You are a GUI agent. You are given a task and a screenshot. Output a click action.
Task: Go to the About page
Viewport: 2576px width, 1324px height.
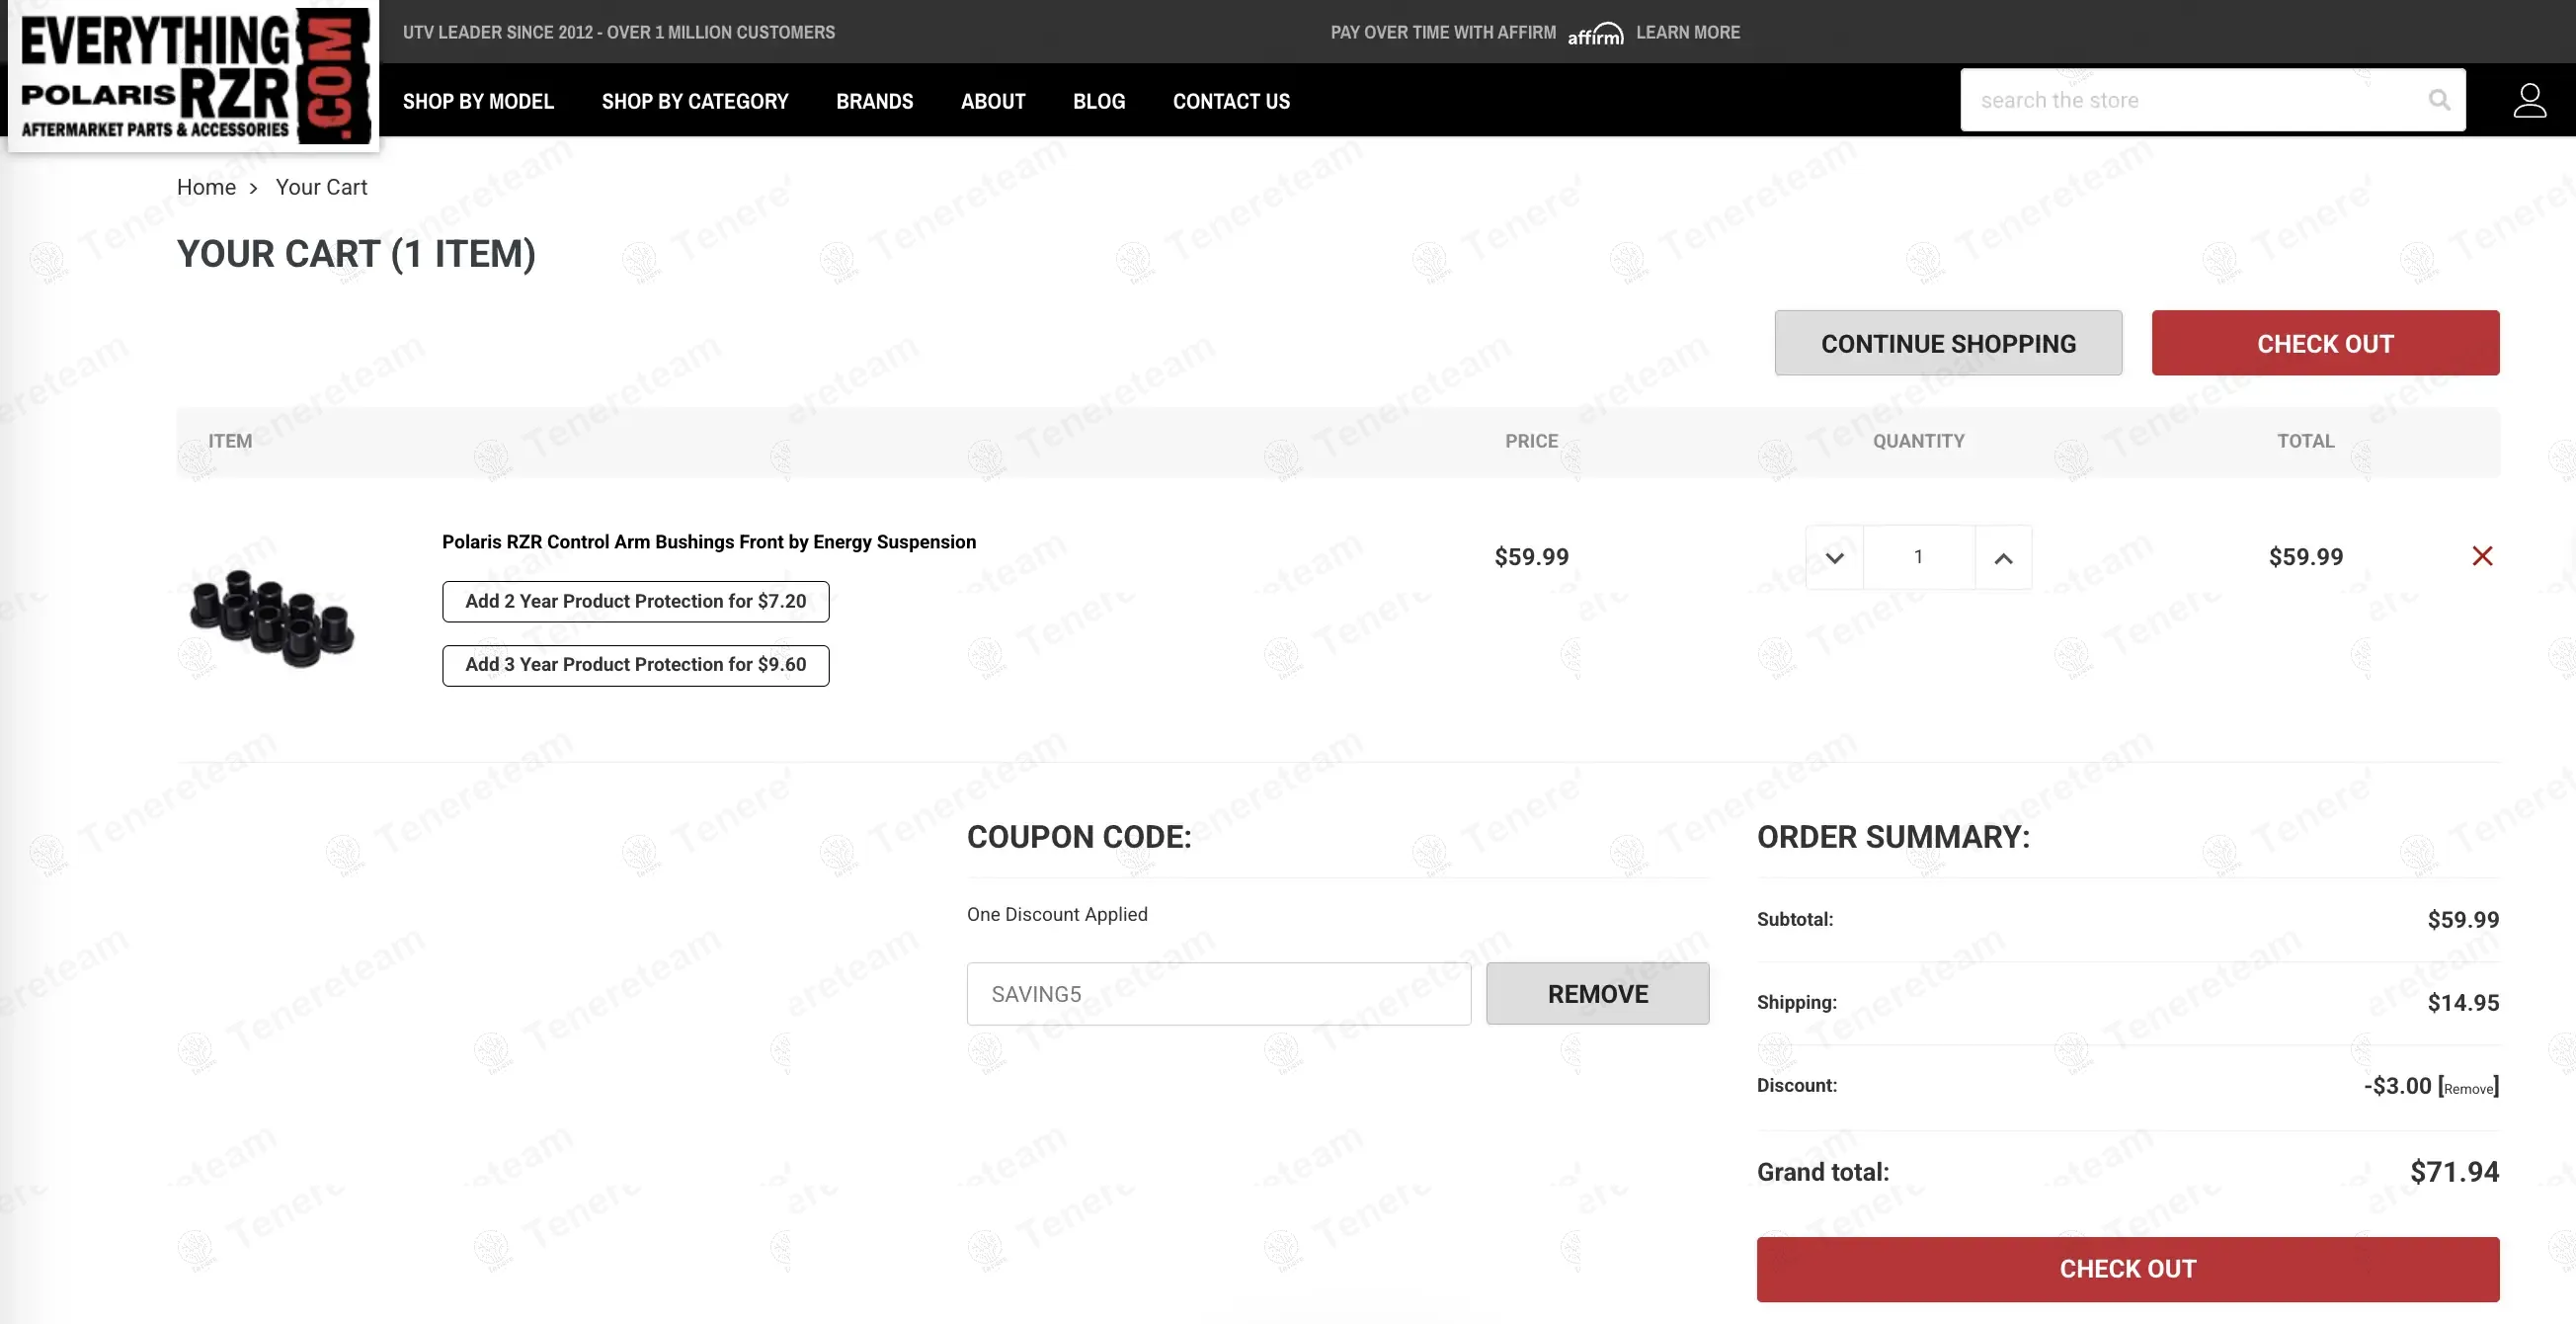[x=993, y=101]
